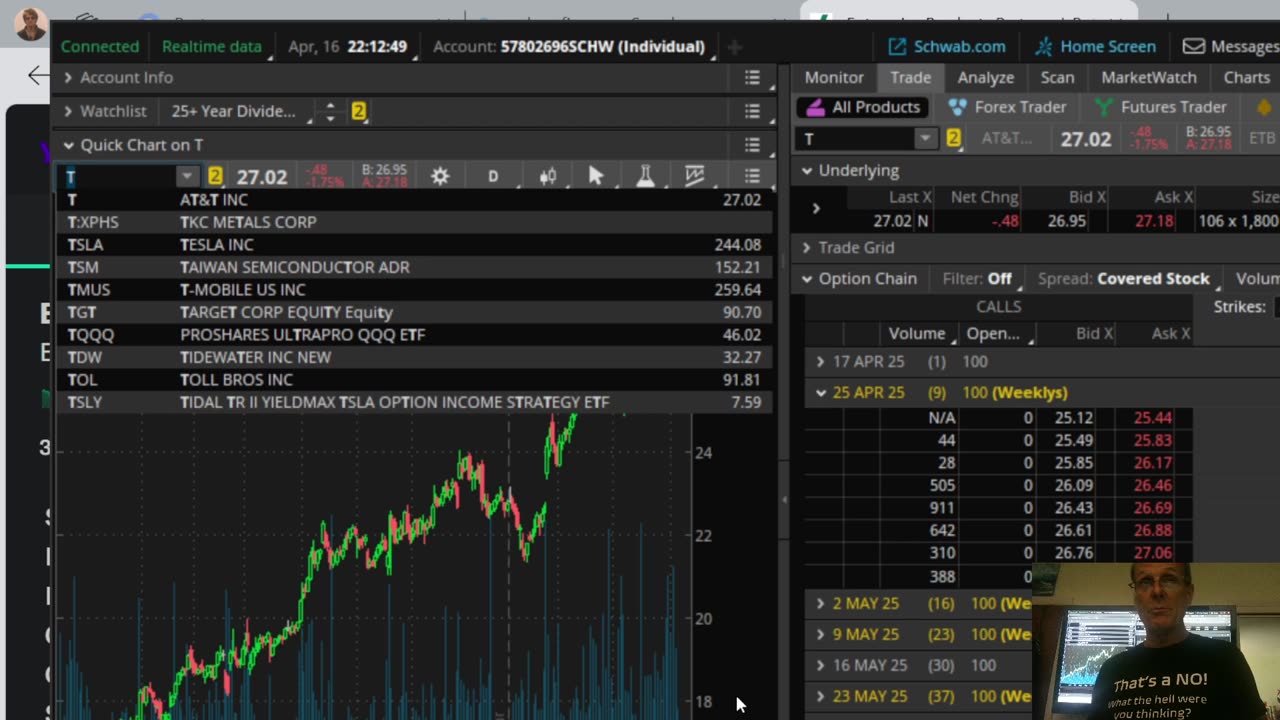Expand the 9 MAY 25 expiration

point(821,635)
